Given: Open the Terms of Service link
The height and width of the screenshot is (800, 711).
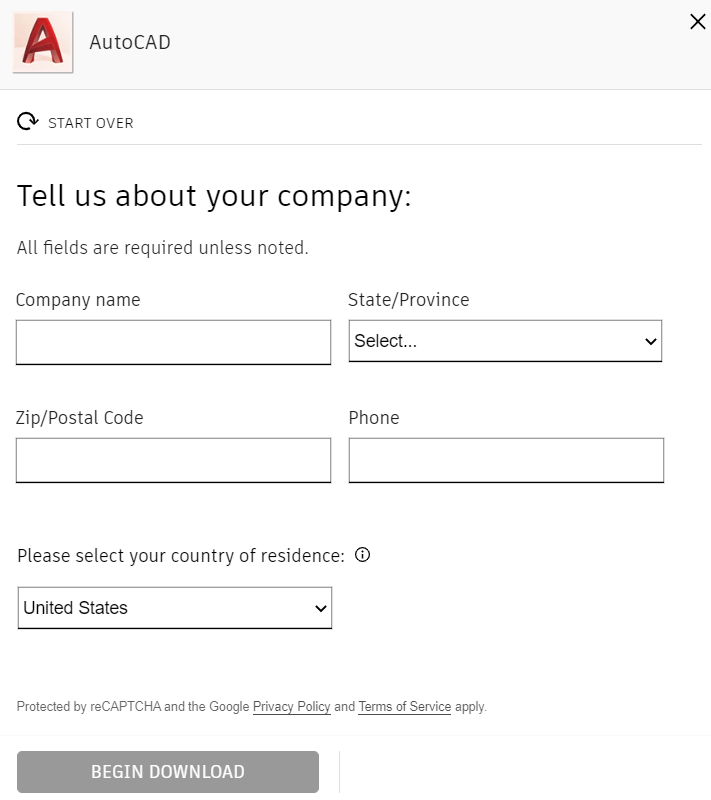Looking at the screenshot, I should 404,707.
